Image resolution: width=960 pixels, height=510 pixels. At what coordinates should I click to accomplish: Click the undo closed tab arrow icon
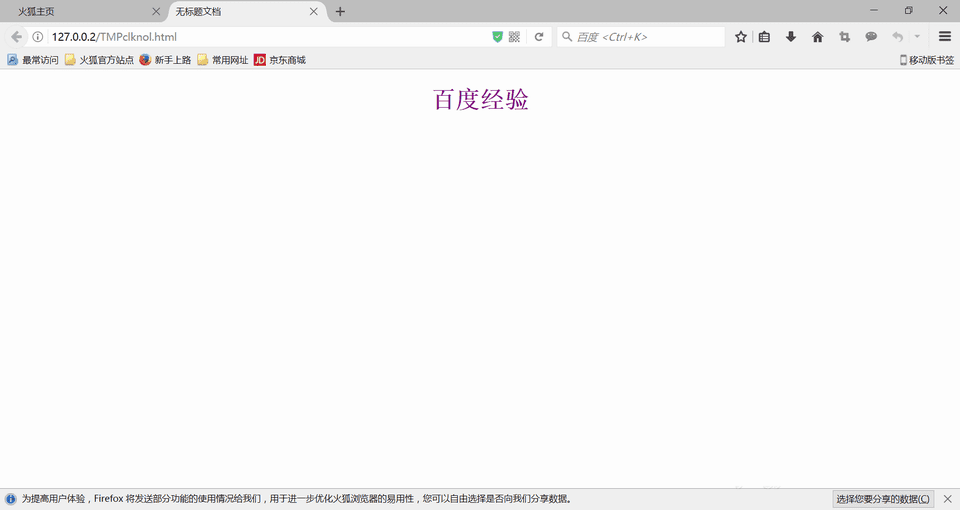(x=898, y=37)
